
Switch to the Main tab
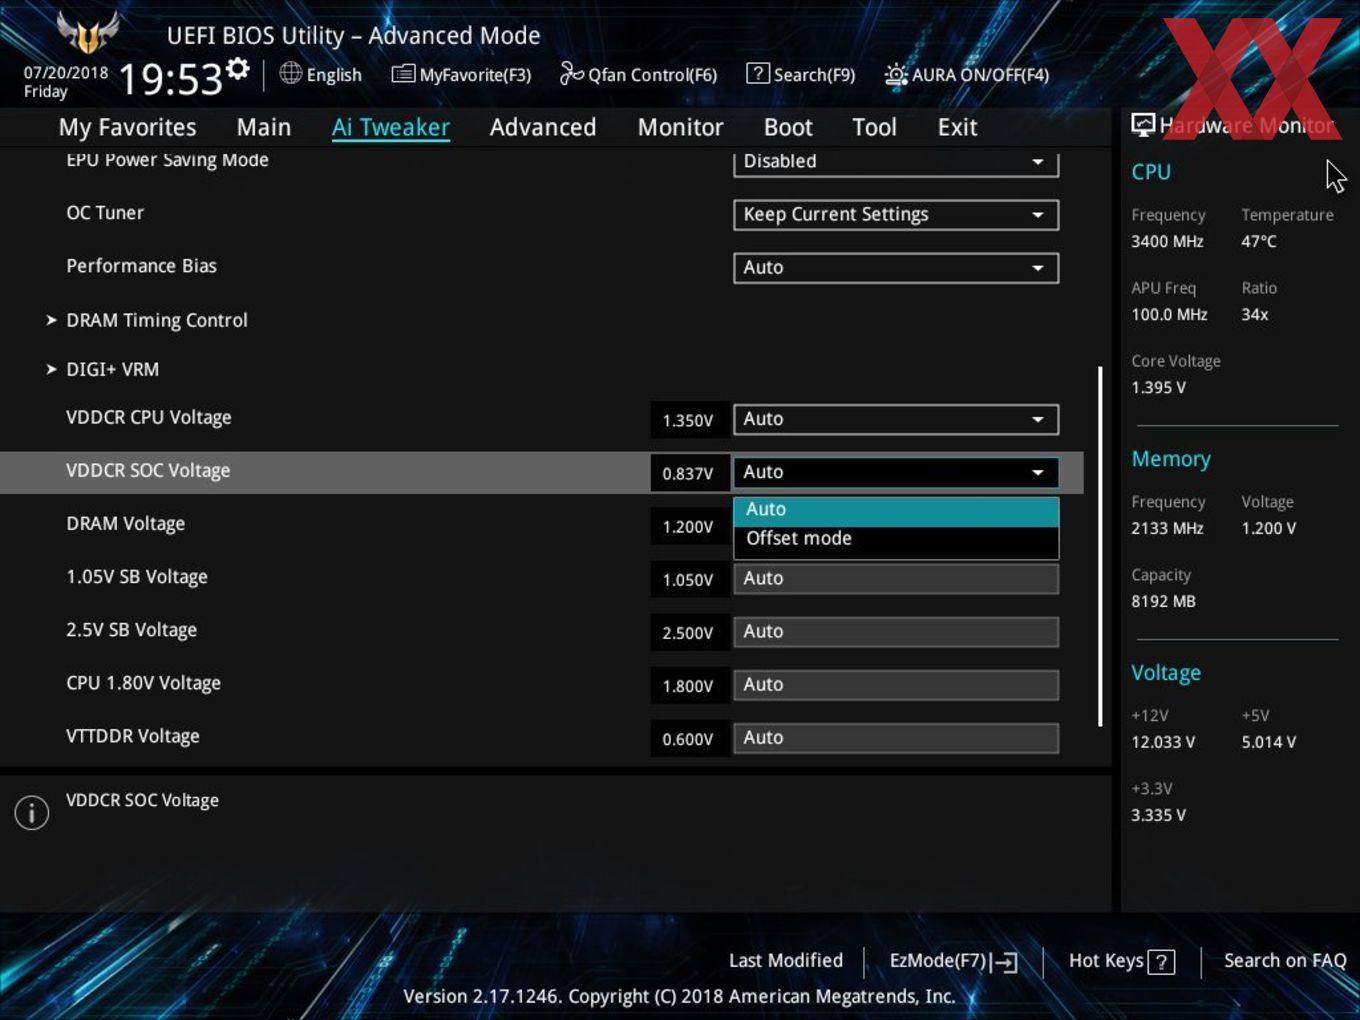264,127
